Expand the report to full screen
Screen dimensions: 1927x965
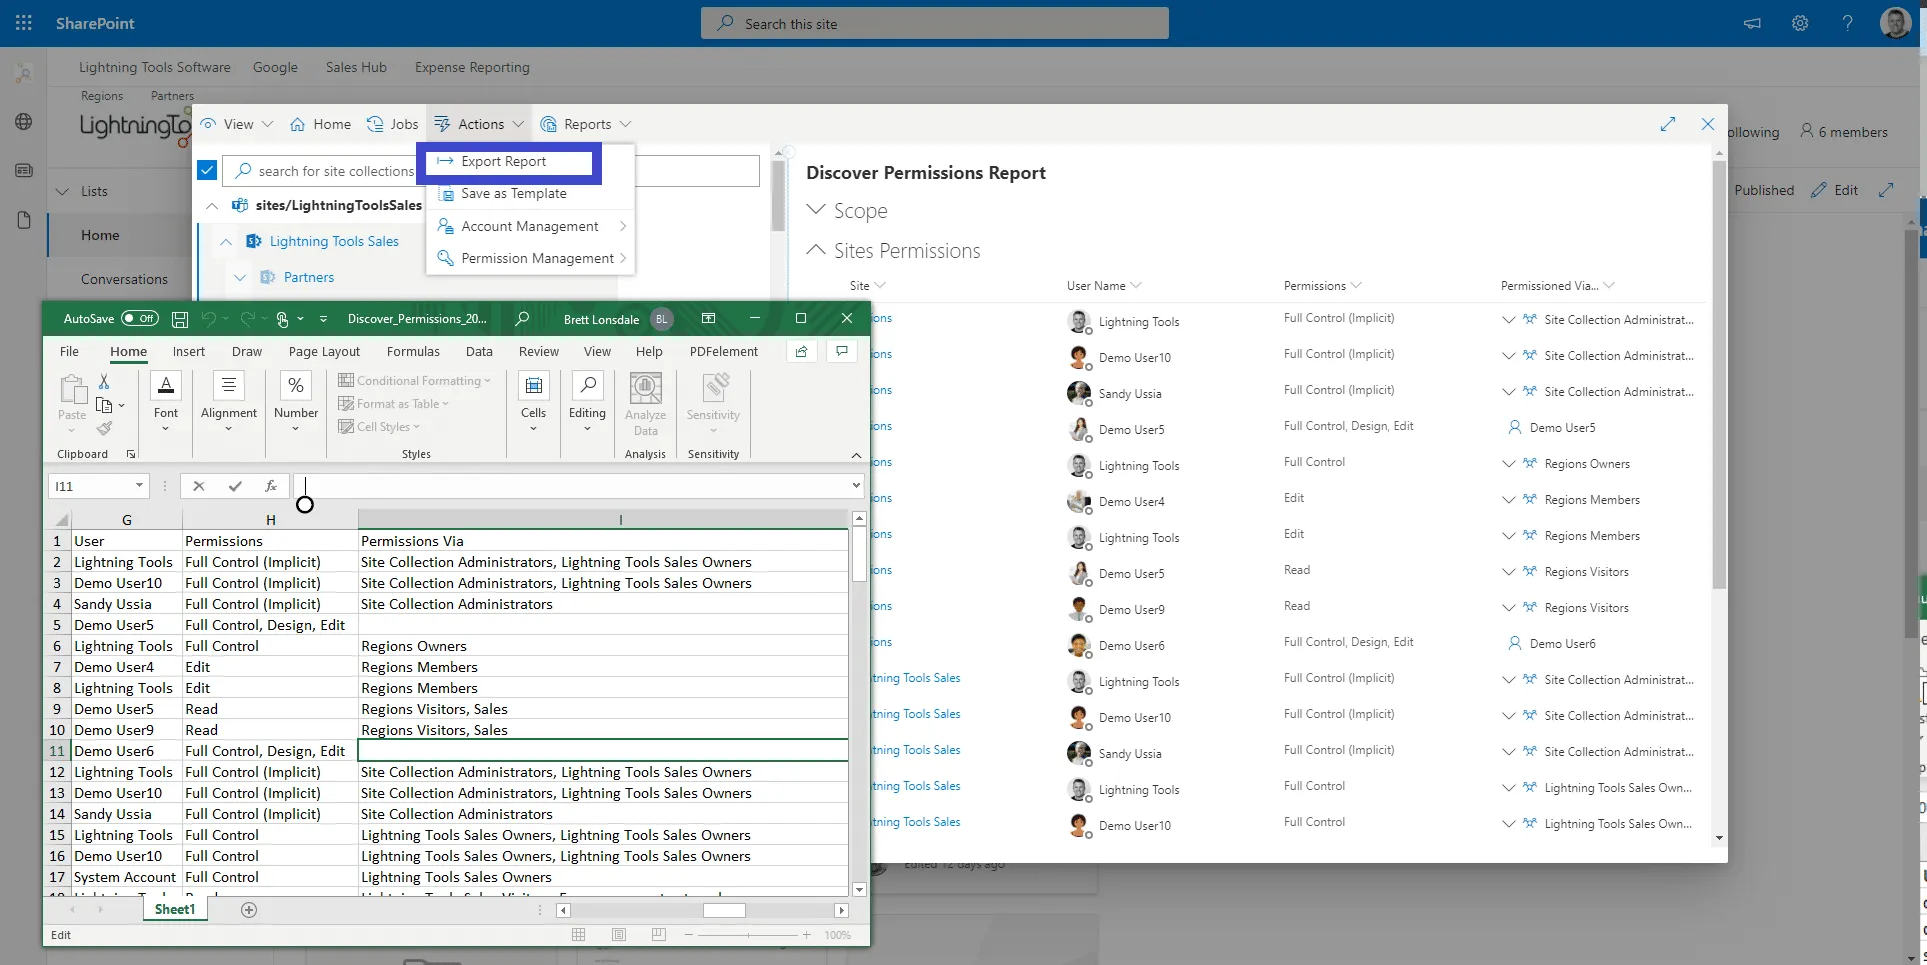(x=1667, y=124)
